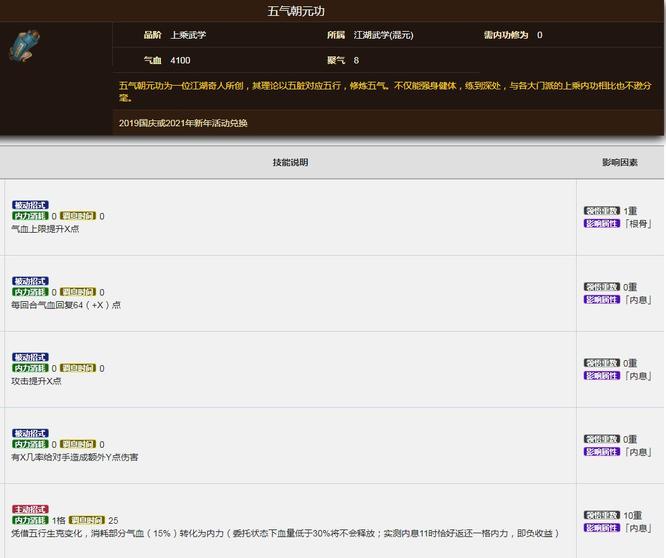Click the 五气朝元功 martial art book icon
This screenshot has width=666, height=558.
pyautogui.click(x=25, y=48)
